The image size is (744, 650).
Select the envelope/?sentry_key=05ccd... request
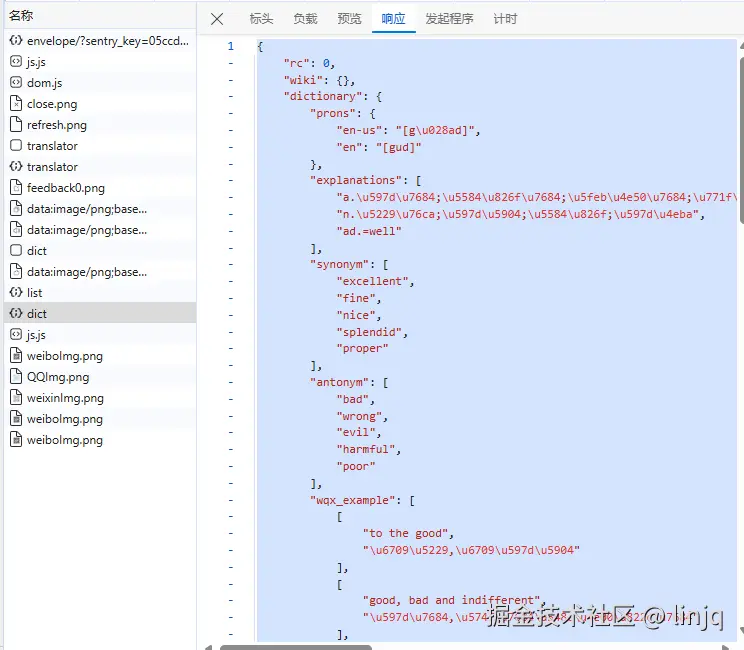tap(108, 41)
